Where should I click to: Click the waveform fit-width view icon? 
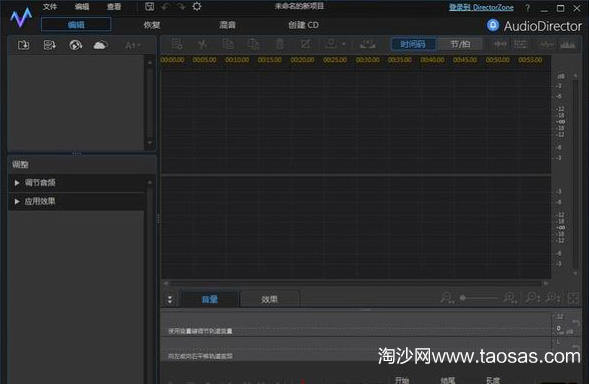pos(500,44)
